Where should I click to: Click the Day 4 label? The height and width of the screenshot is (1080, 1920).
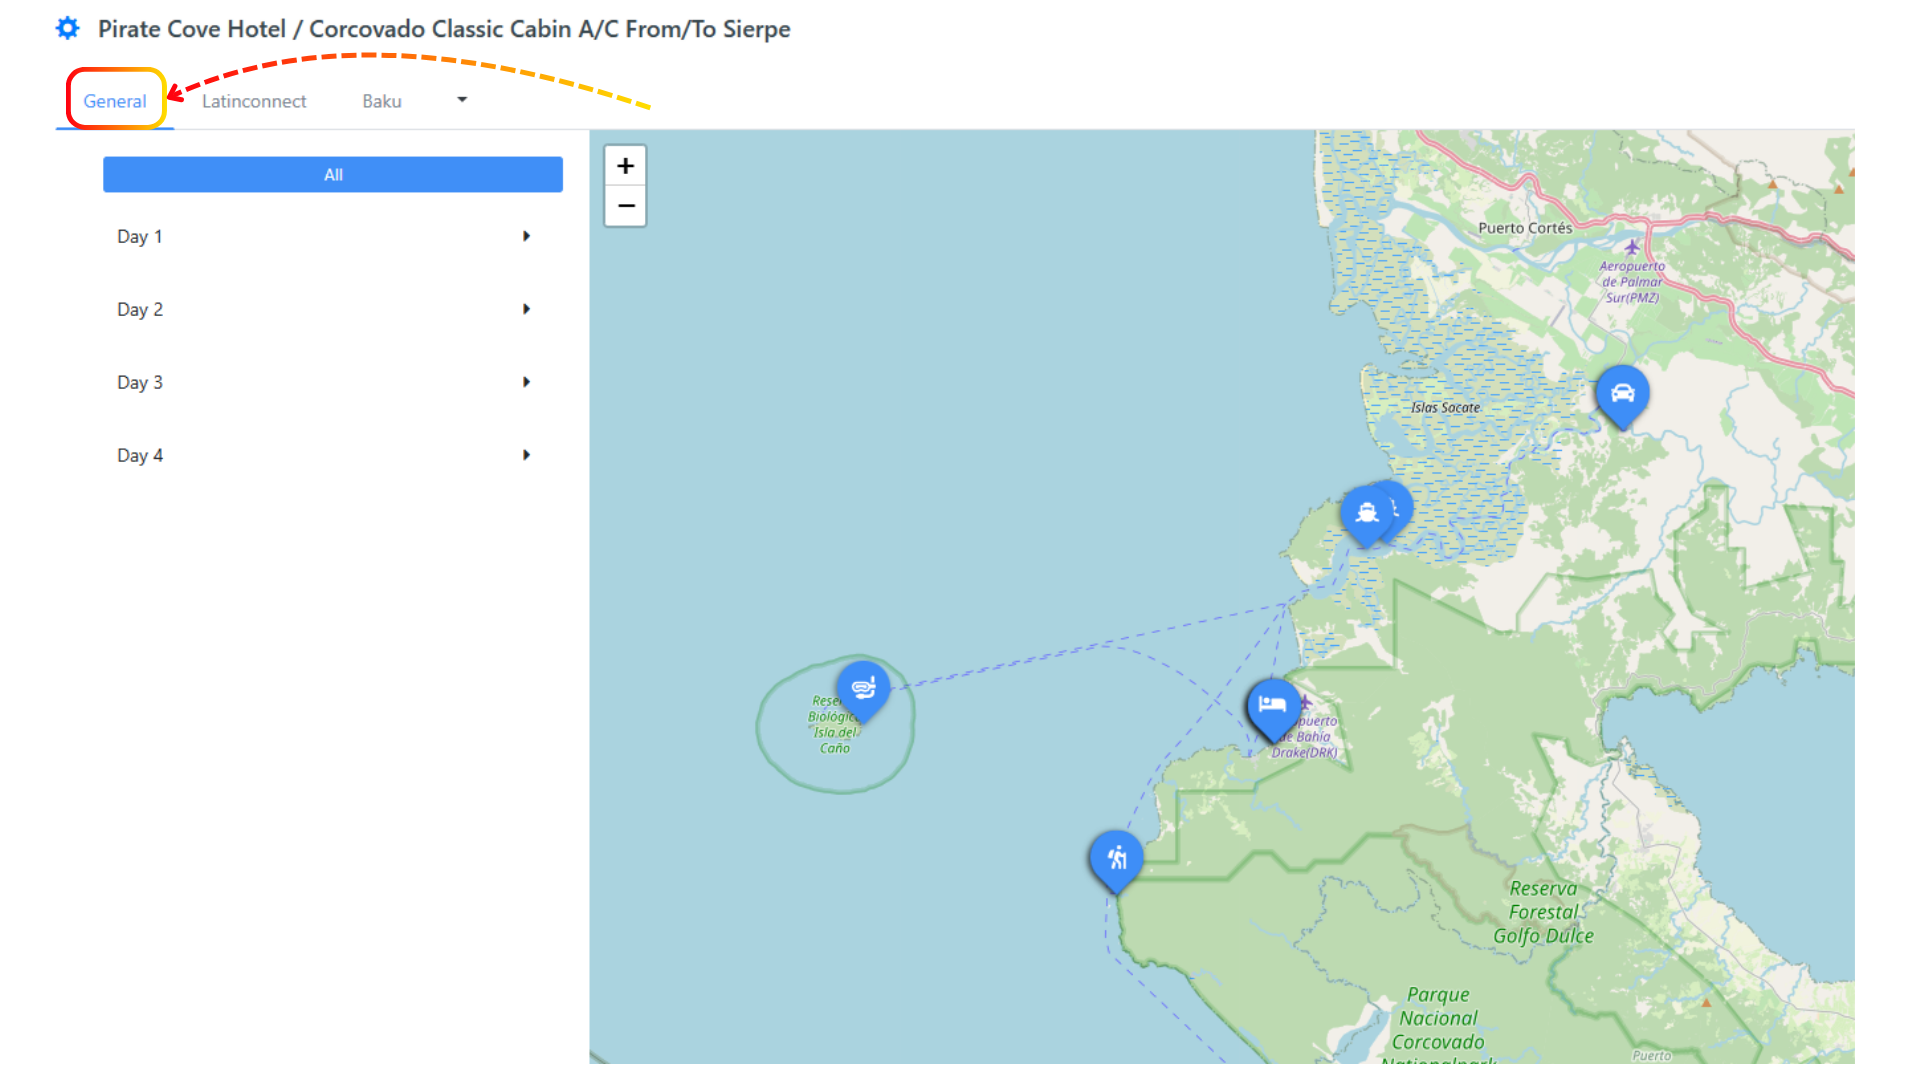[139, 456]
